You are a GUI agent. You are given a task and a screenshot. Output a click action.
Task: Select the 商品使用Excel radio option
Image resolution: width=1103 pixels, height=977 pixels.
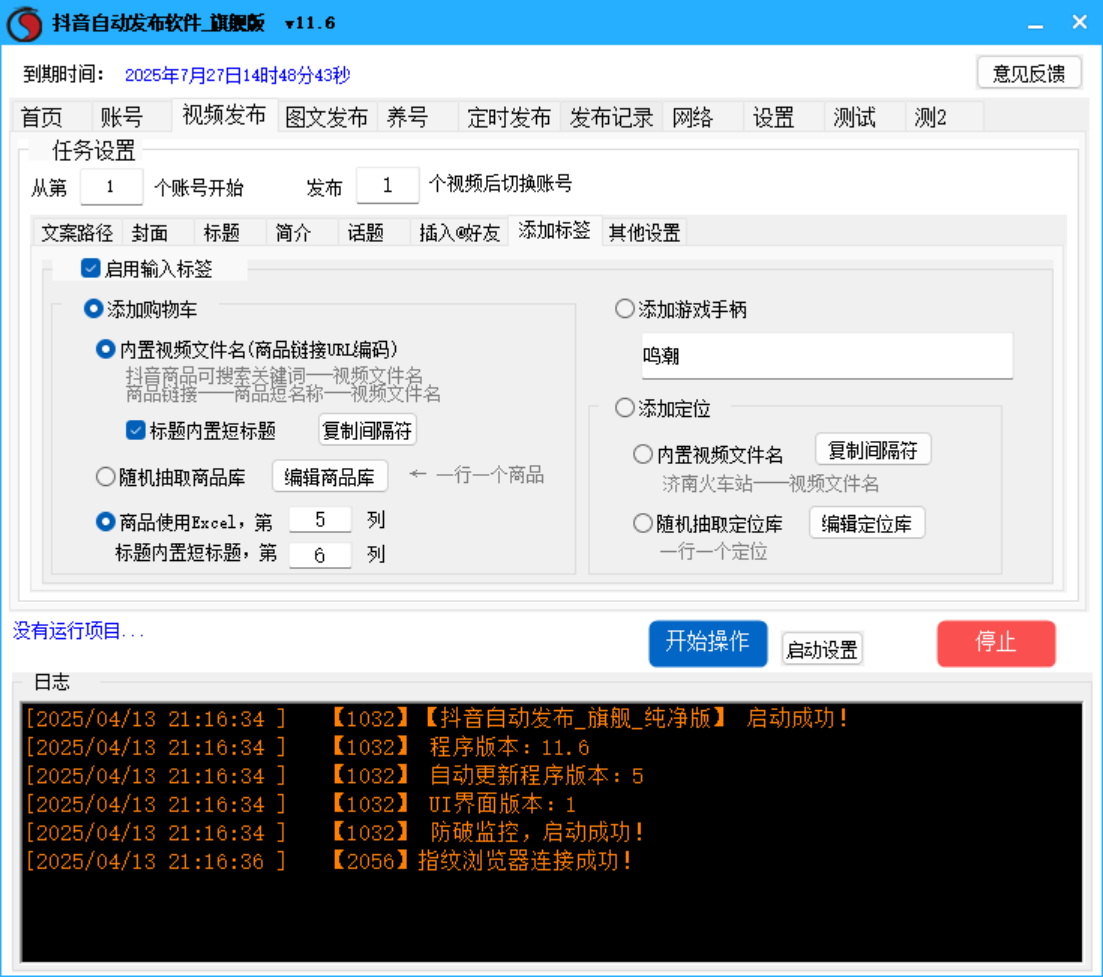click(x=106, y=521)
